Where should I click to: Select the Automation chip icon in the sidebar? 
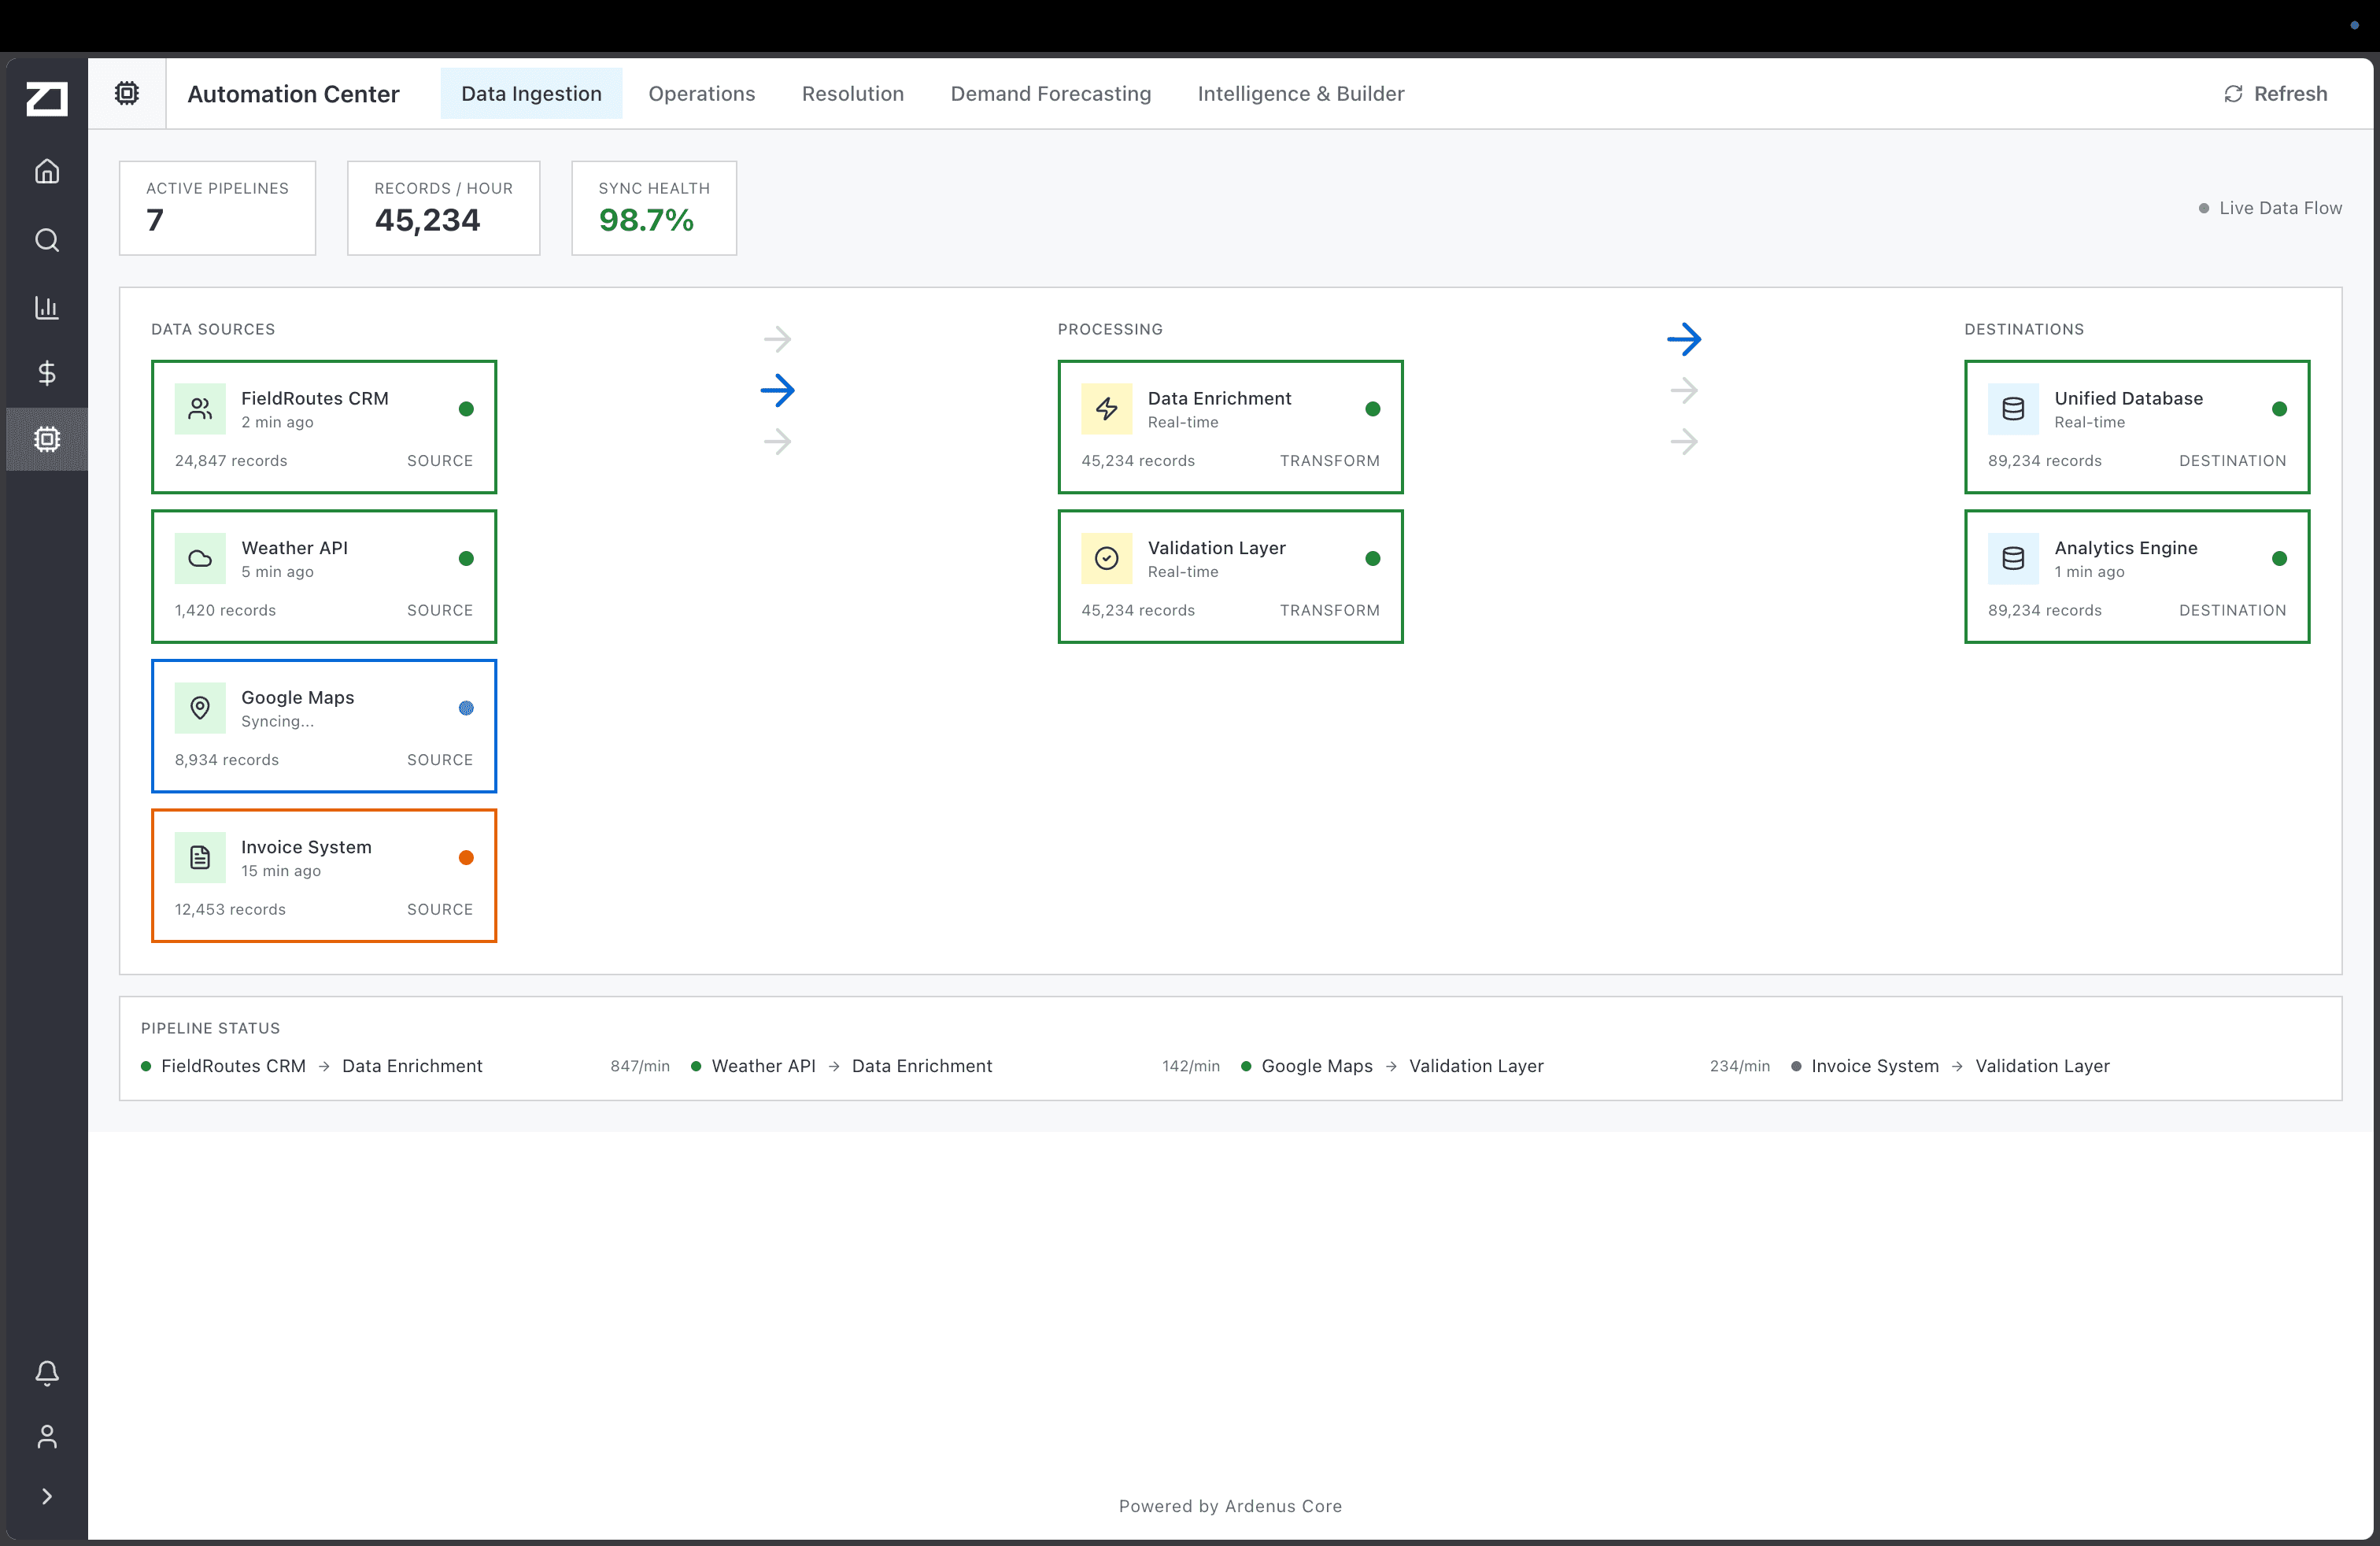pos(47,439)
